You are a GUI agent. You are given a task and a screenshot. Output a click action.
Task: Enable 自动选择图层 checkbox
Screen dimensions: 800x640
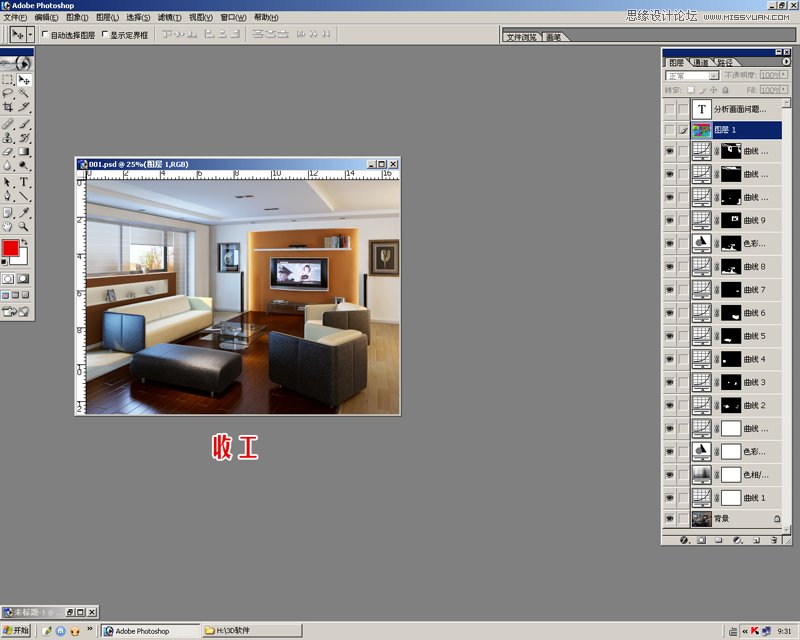45,34
